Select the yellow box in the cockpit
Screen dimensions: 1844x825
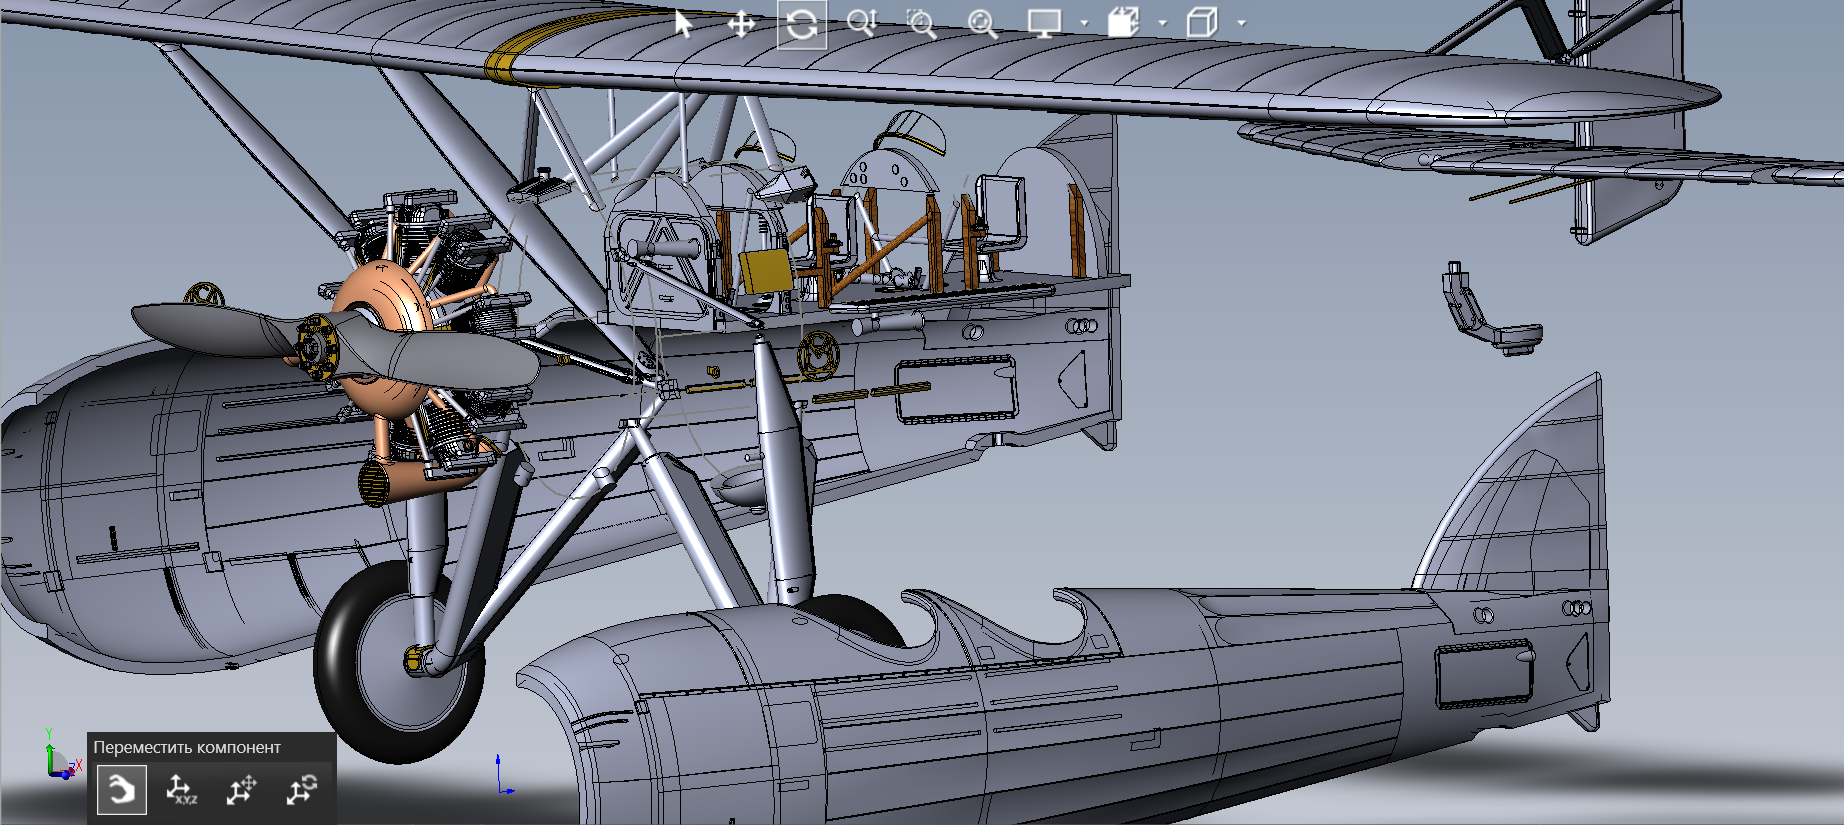pyautogui.click(x=764, y=271)
